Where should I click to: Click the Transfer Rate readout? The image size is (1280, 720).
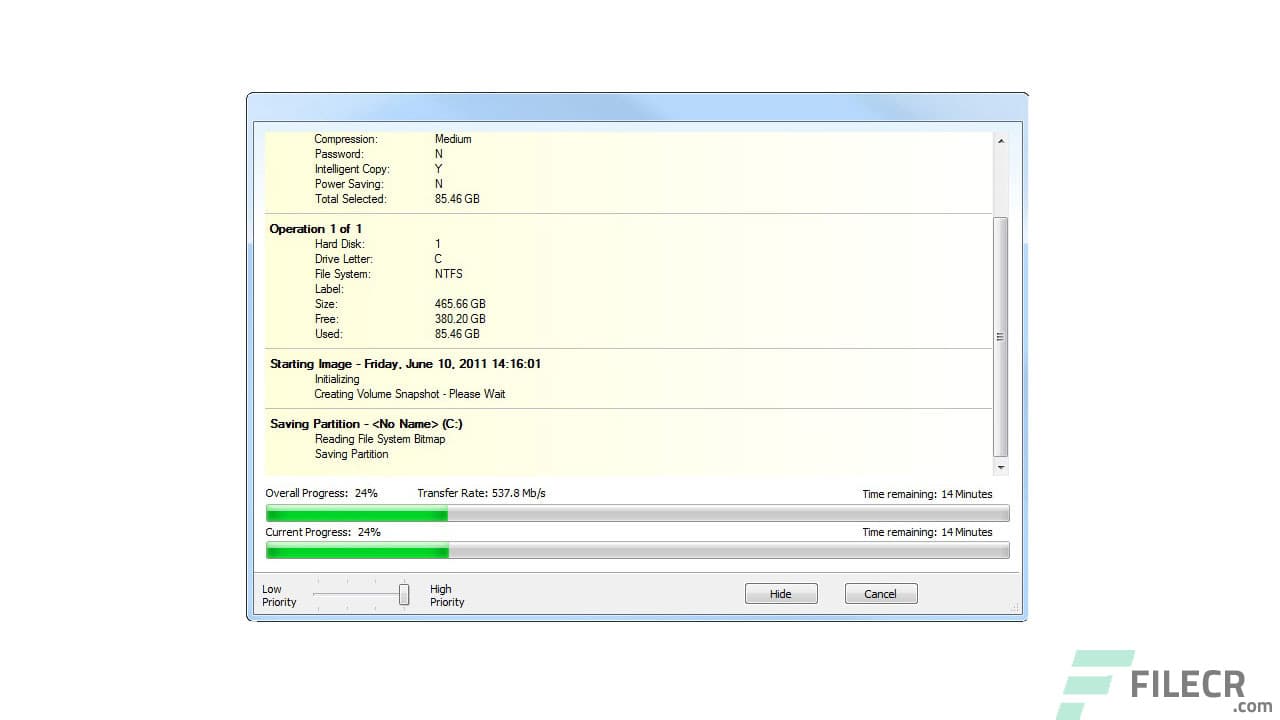[x=482, y=492]
